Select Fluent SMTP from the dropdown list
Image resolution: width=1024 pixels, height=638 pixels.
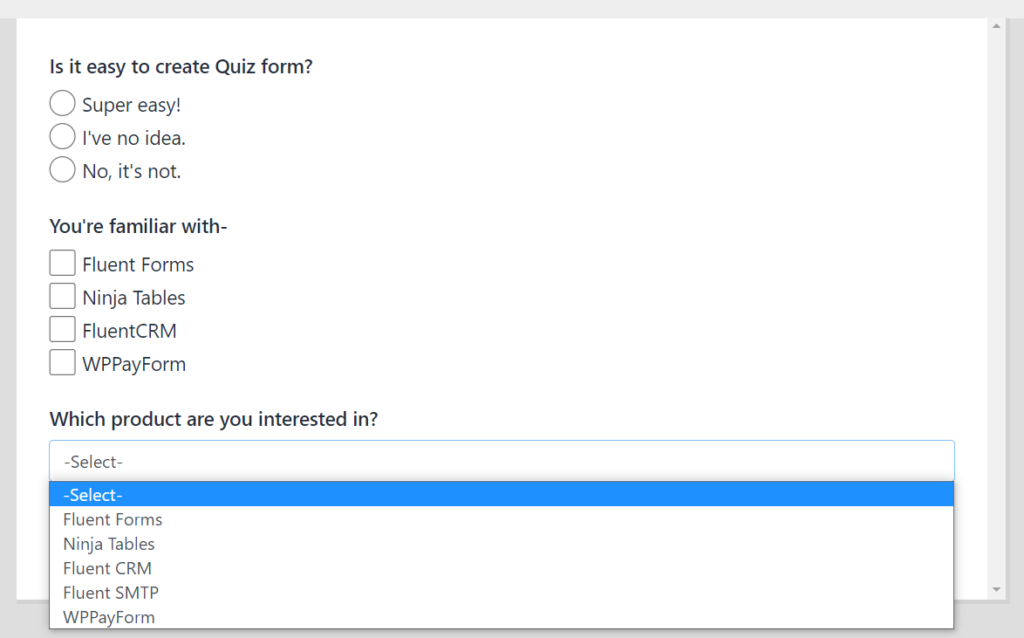[x=111, y=592]
